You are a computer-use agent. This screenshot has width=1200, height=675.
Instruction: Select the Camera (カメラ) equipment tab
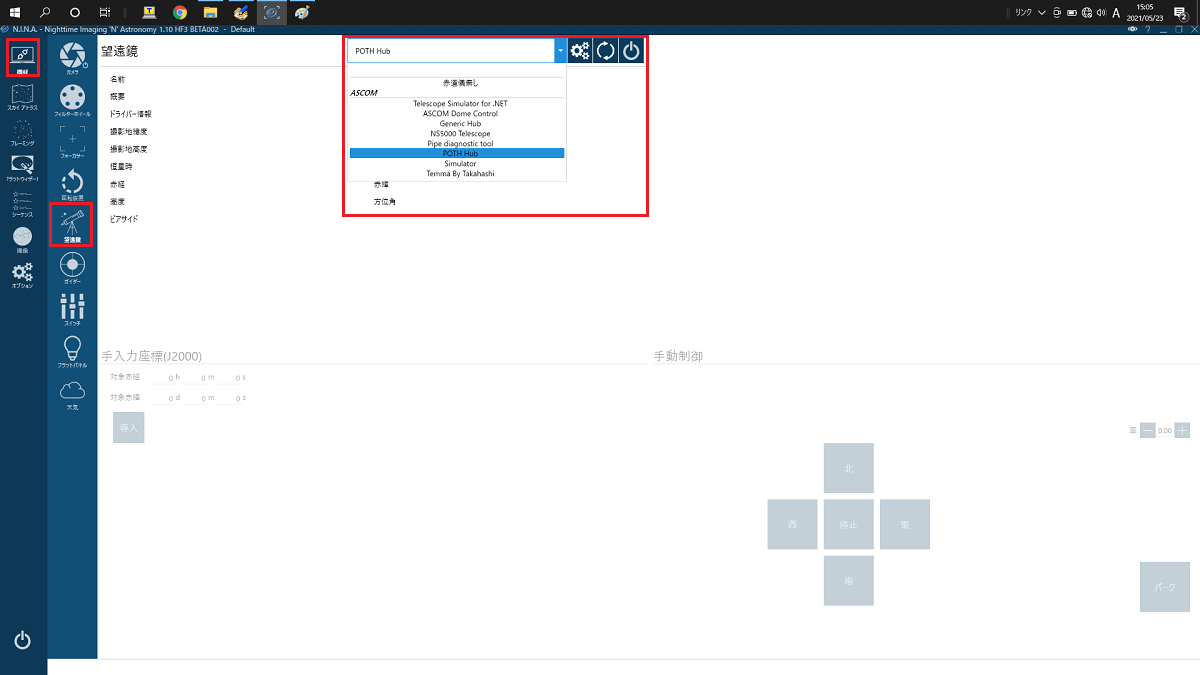72,59
